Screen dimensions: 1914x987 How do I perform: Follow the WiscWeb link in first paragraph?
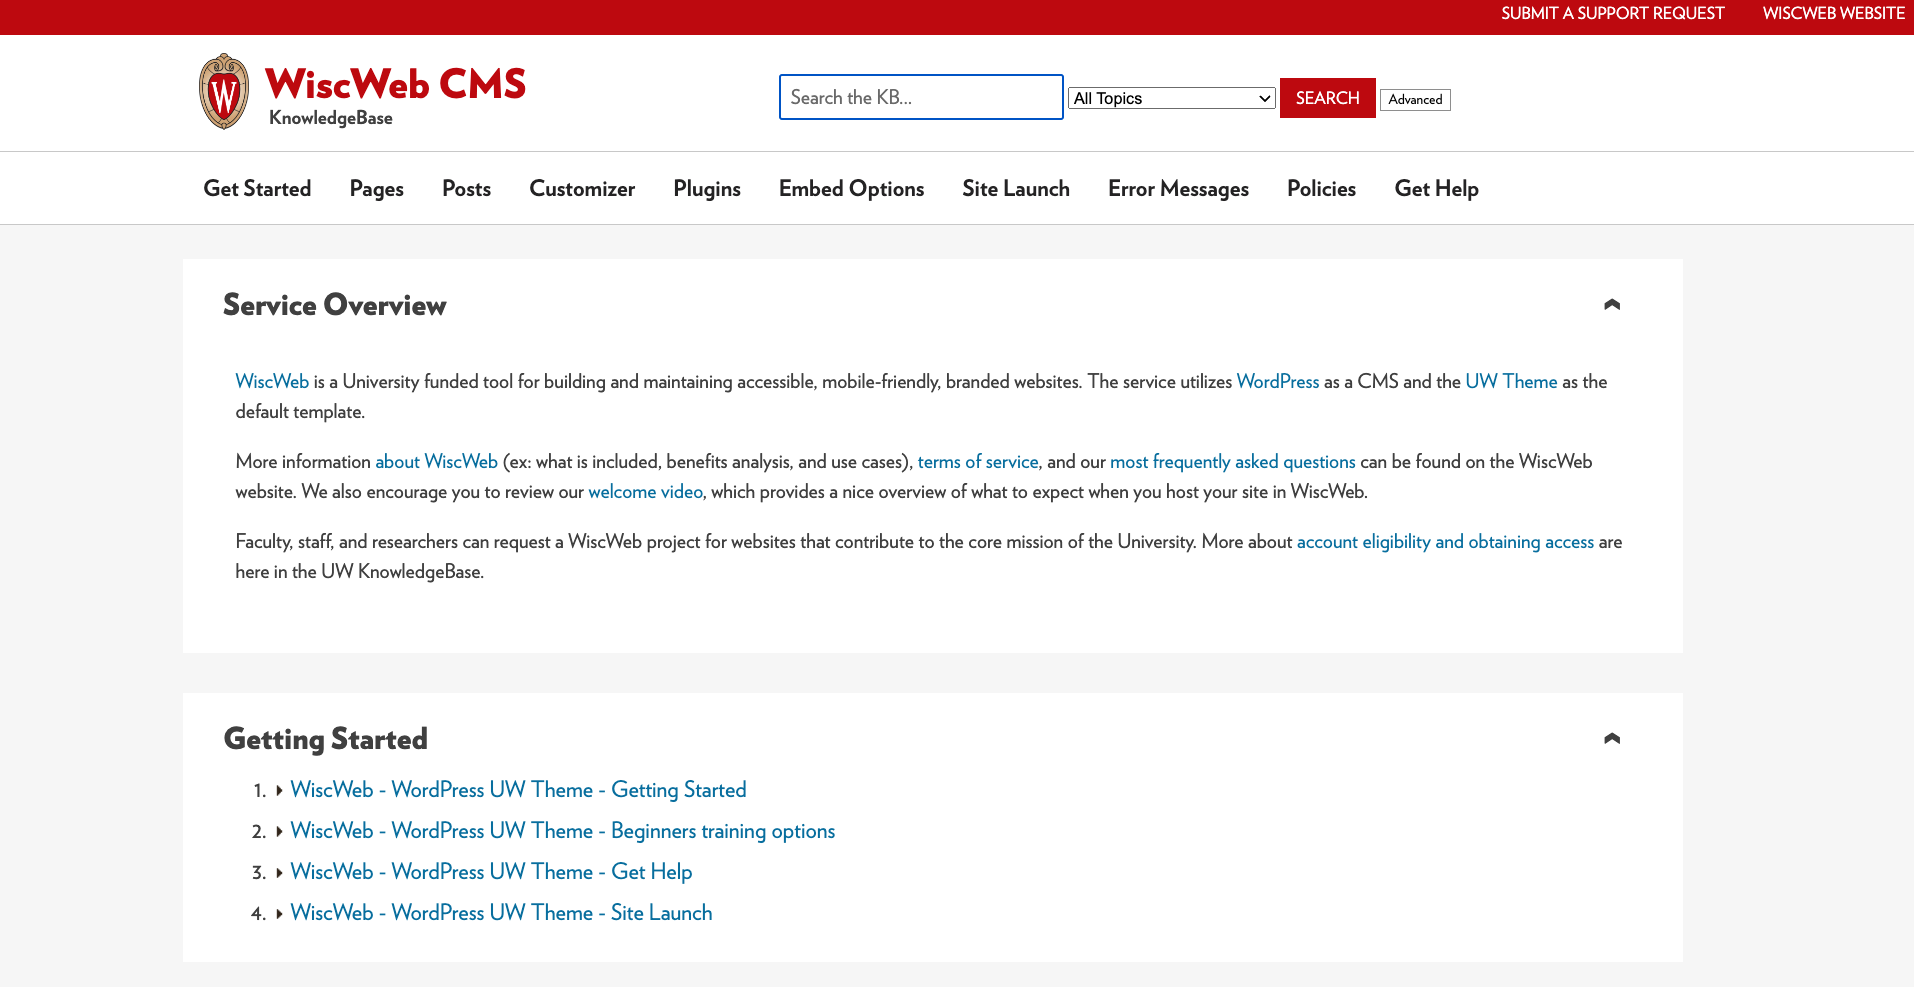pyautogui.click(x=272, y=381)
